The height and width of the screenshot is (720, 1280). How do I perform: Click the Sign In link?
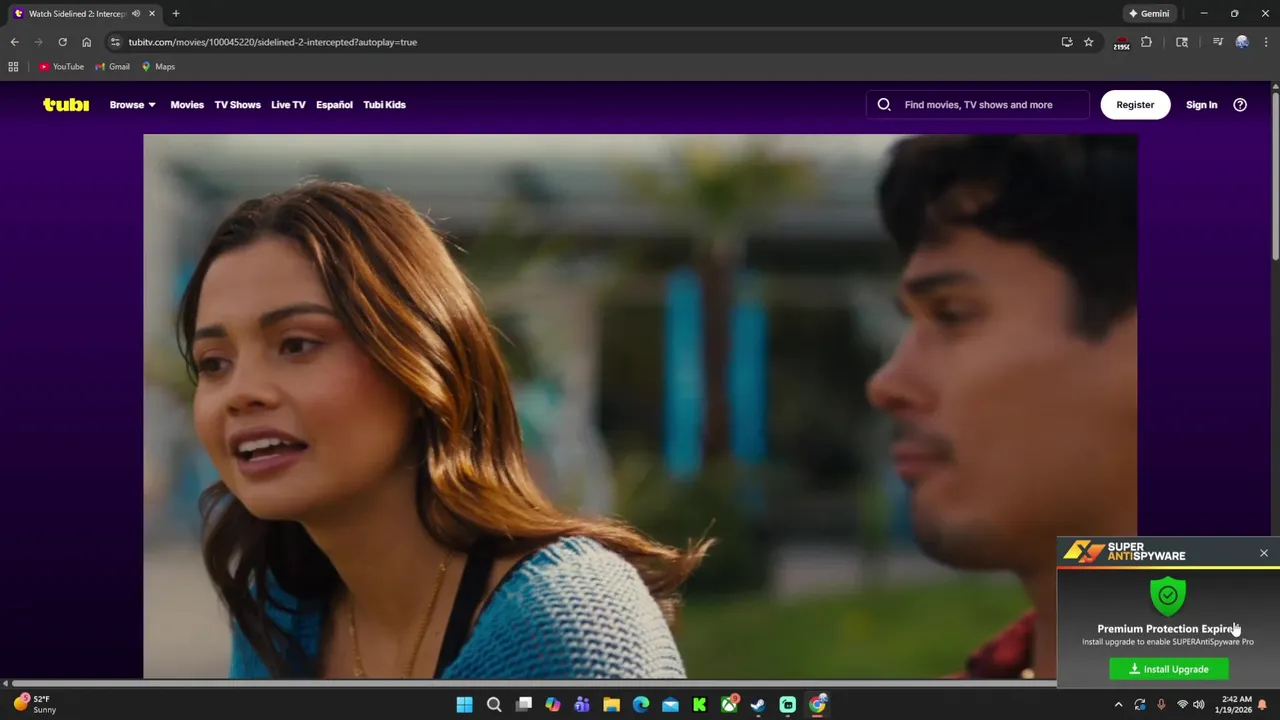(x=1201, y=104)
